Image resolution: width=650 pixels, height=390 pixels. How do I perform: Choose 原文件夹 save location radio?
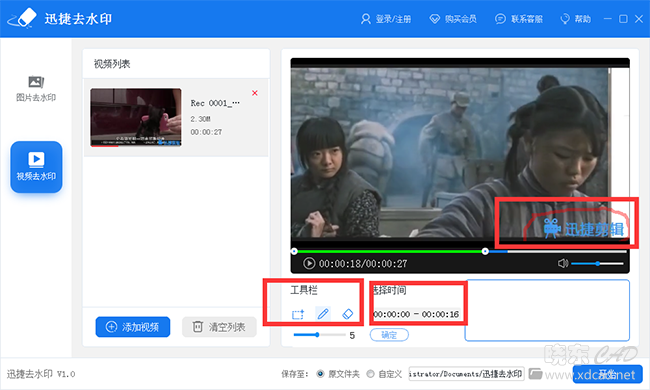coord(320,374)
